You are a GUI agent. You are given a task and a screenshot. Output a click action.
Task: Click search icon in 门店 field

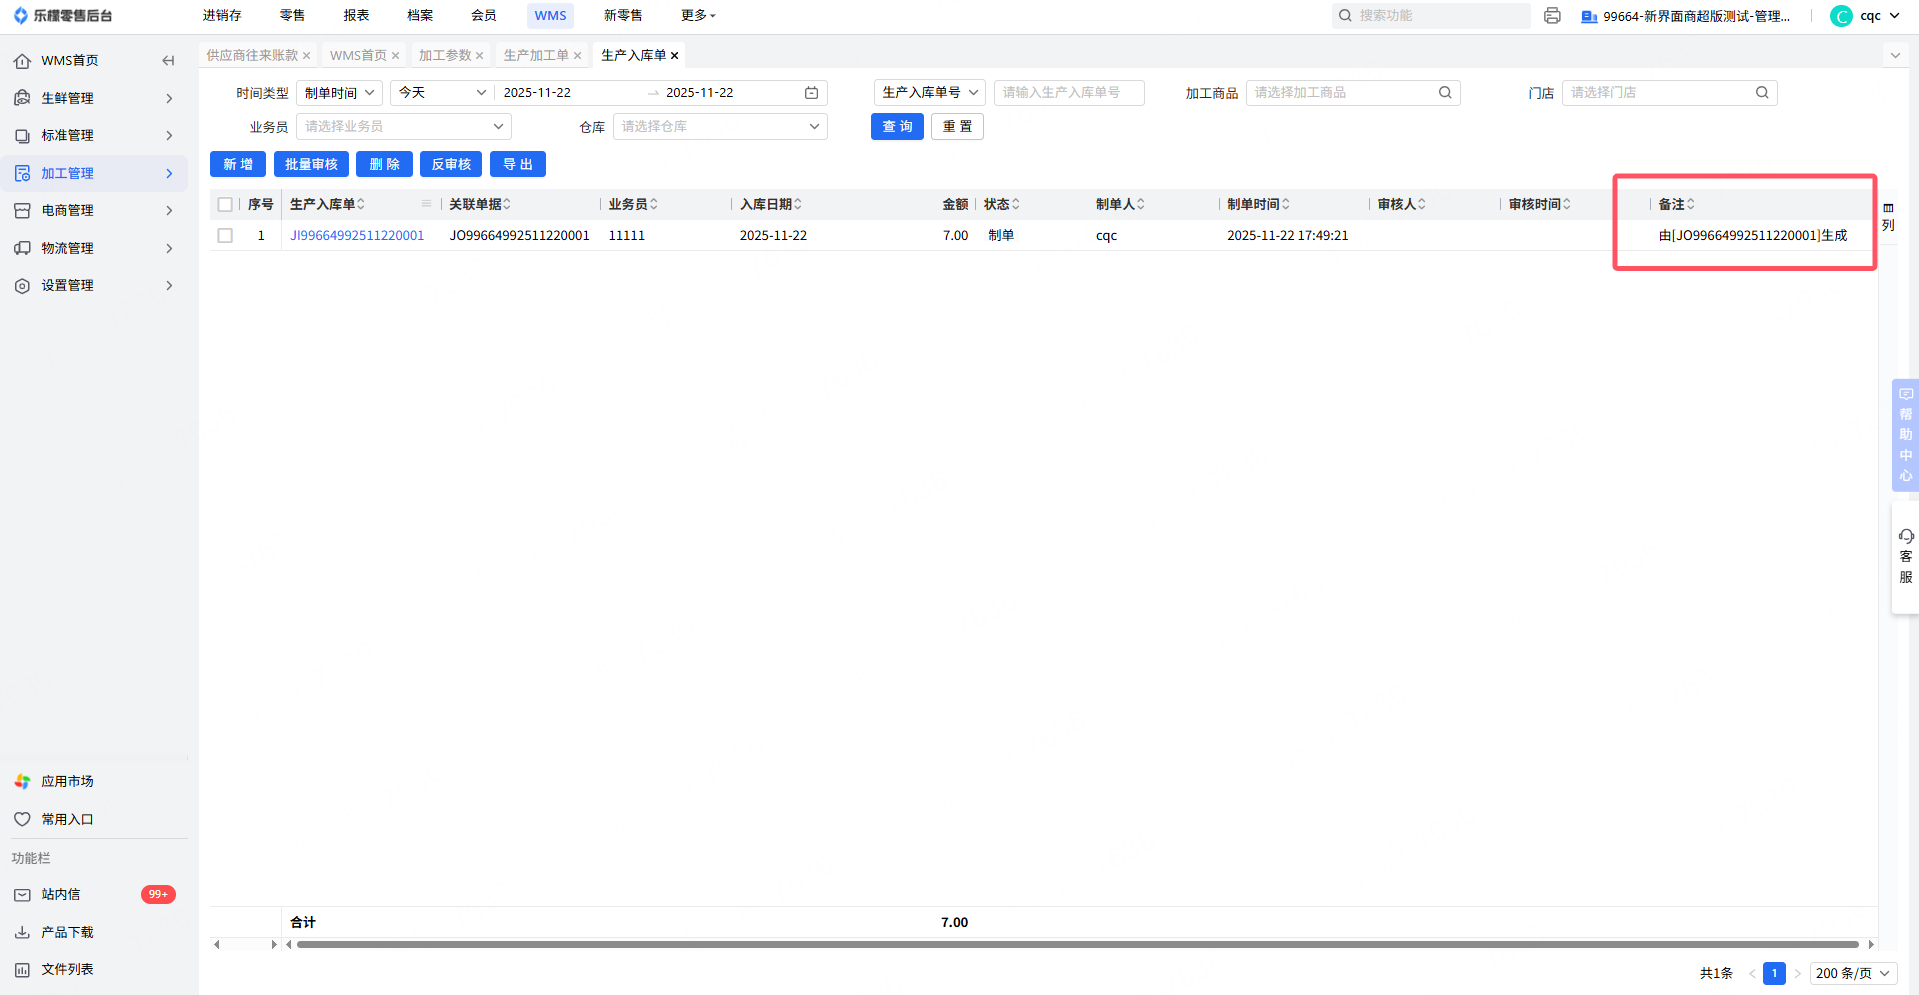tap(1762, 93)
